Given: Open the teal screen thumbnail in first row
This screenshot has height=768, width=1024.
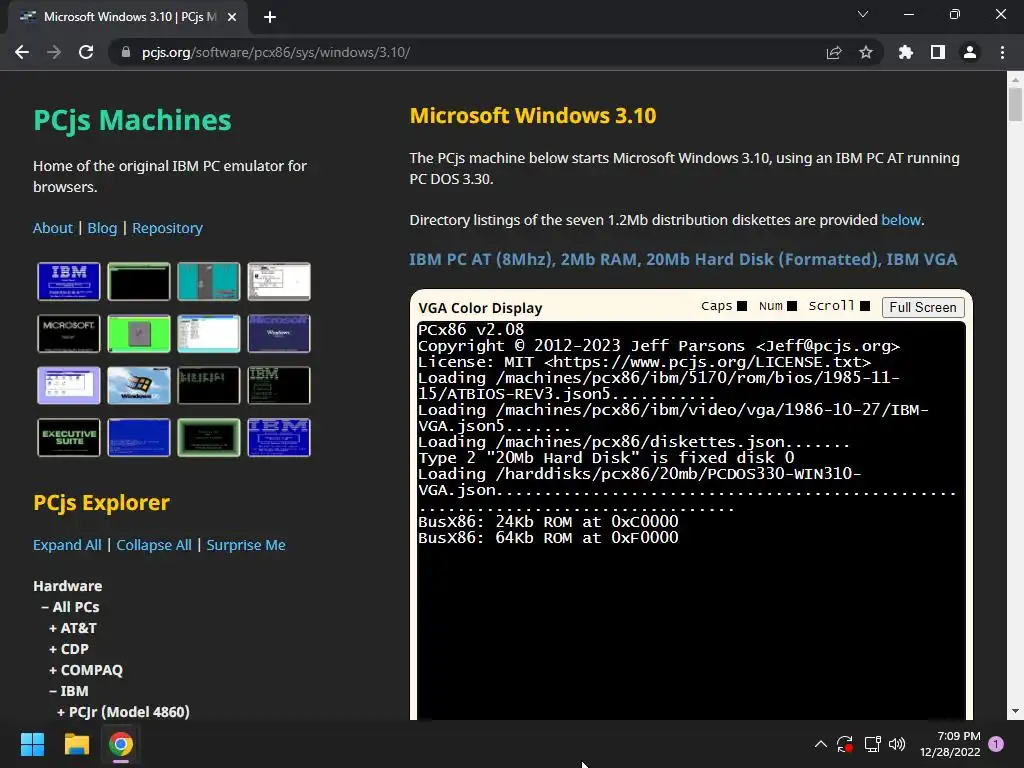Looking at the screenshot, I should point(208,281).
